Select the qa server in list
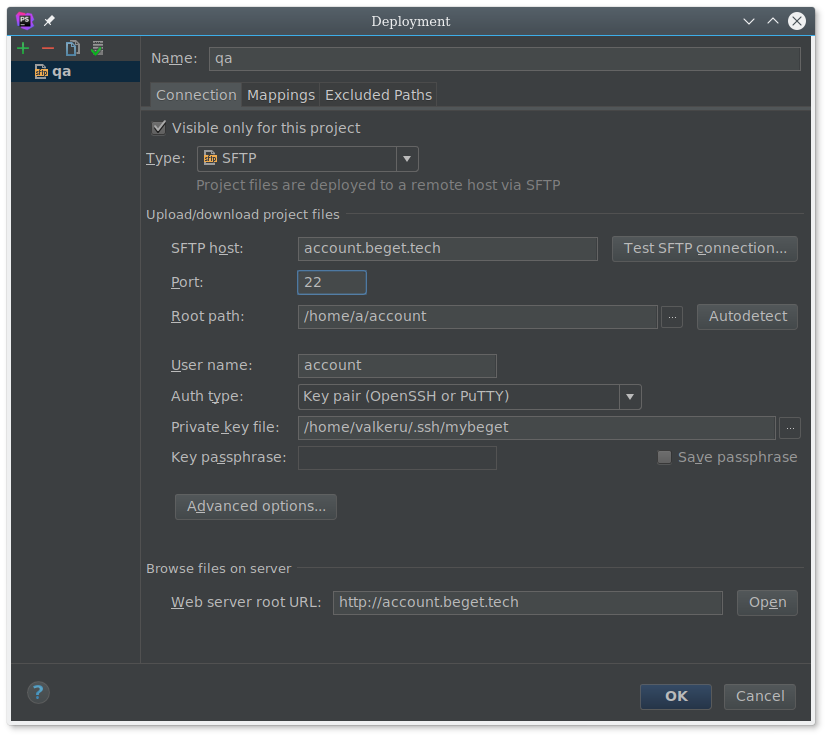828x738 pixels. (x=61, y=72)
